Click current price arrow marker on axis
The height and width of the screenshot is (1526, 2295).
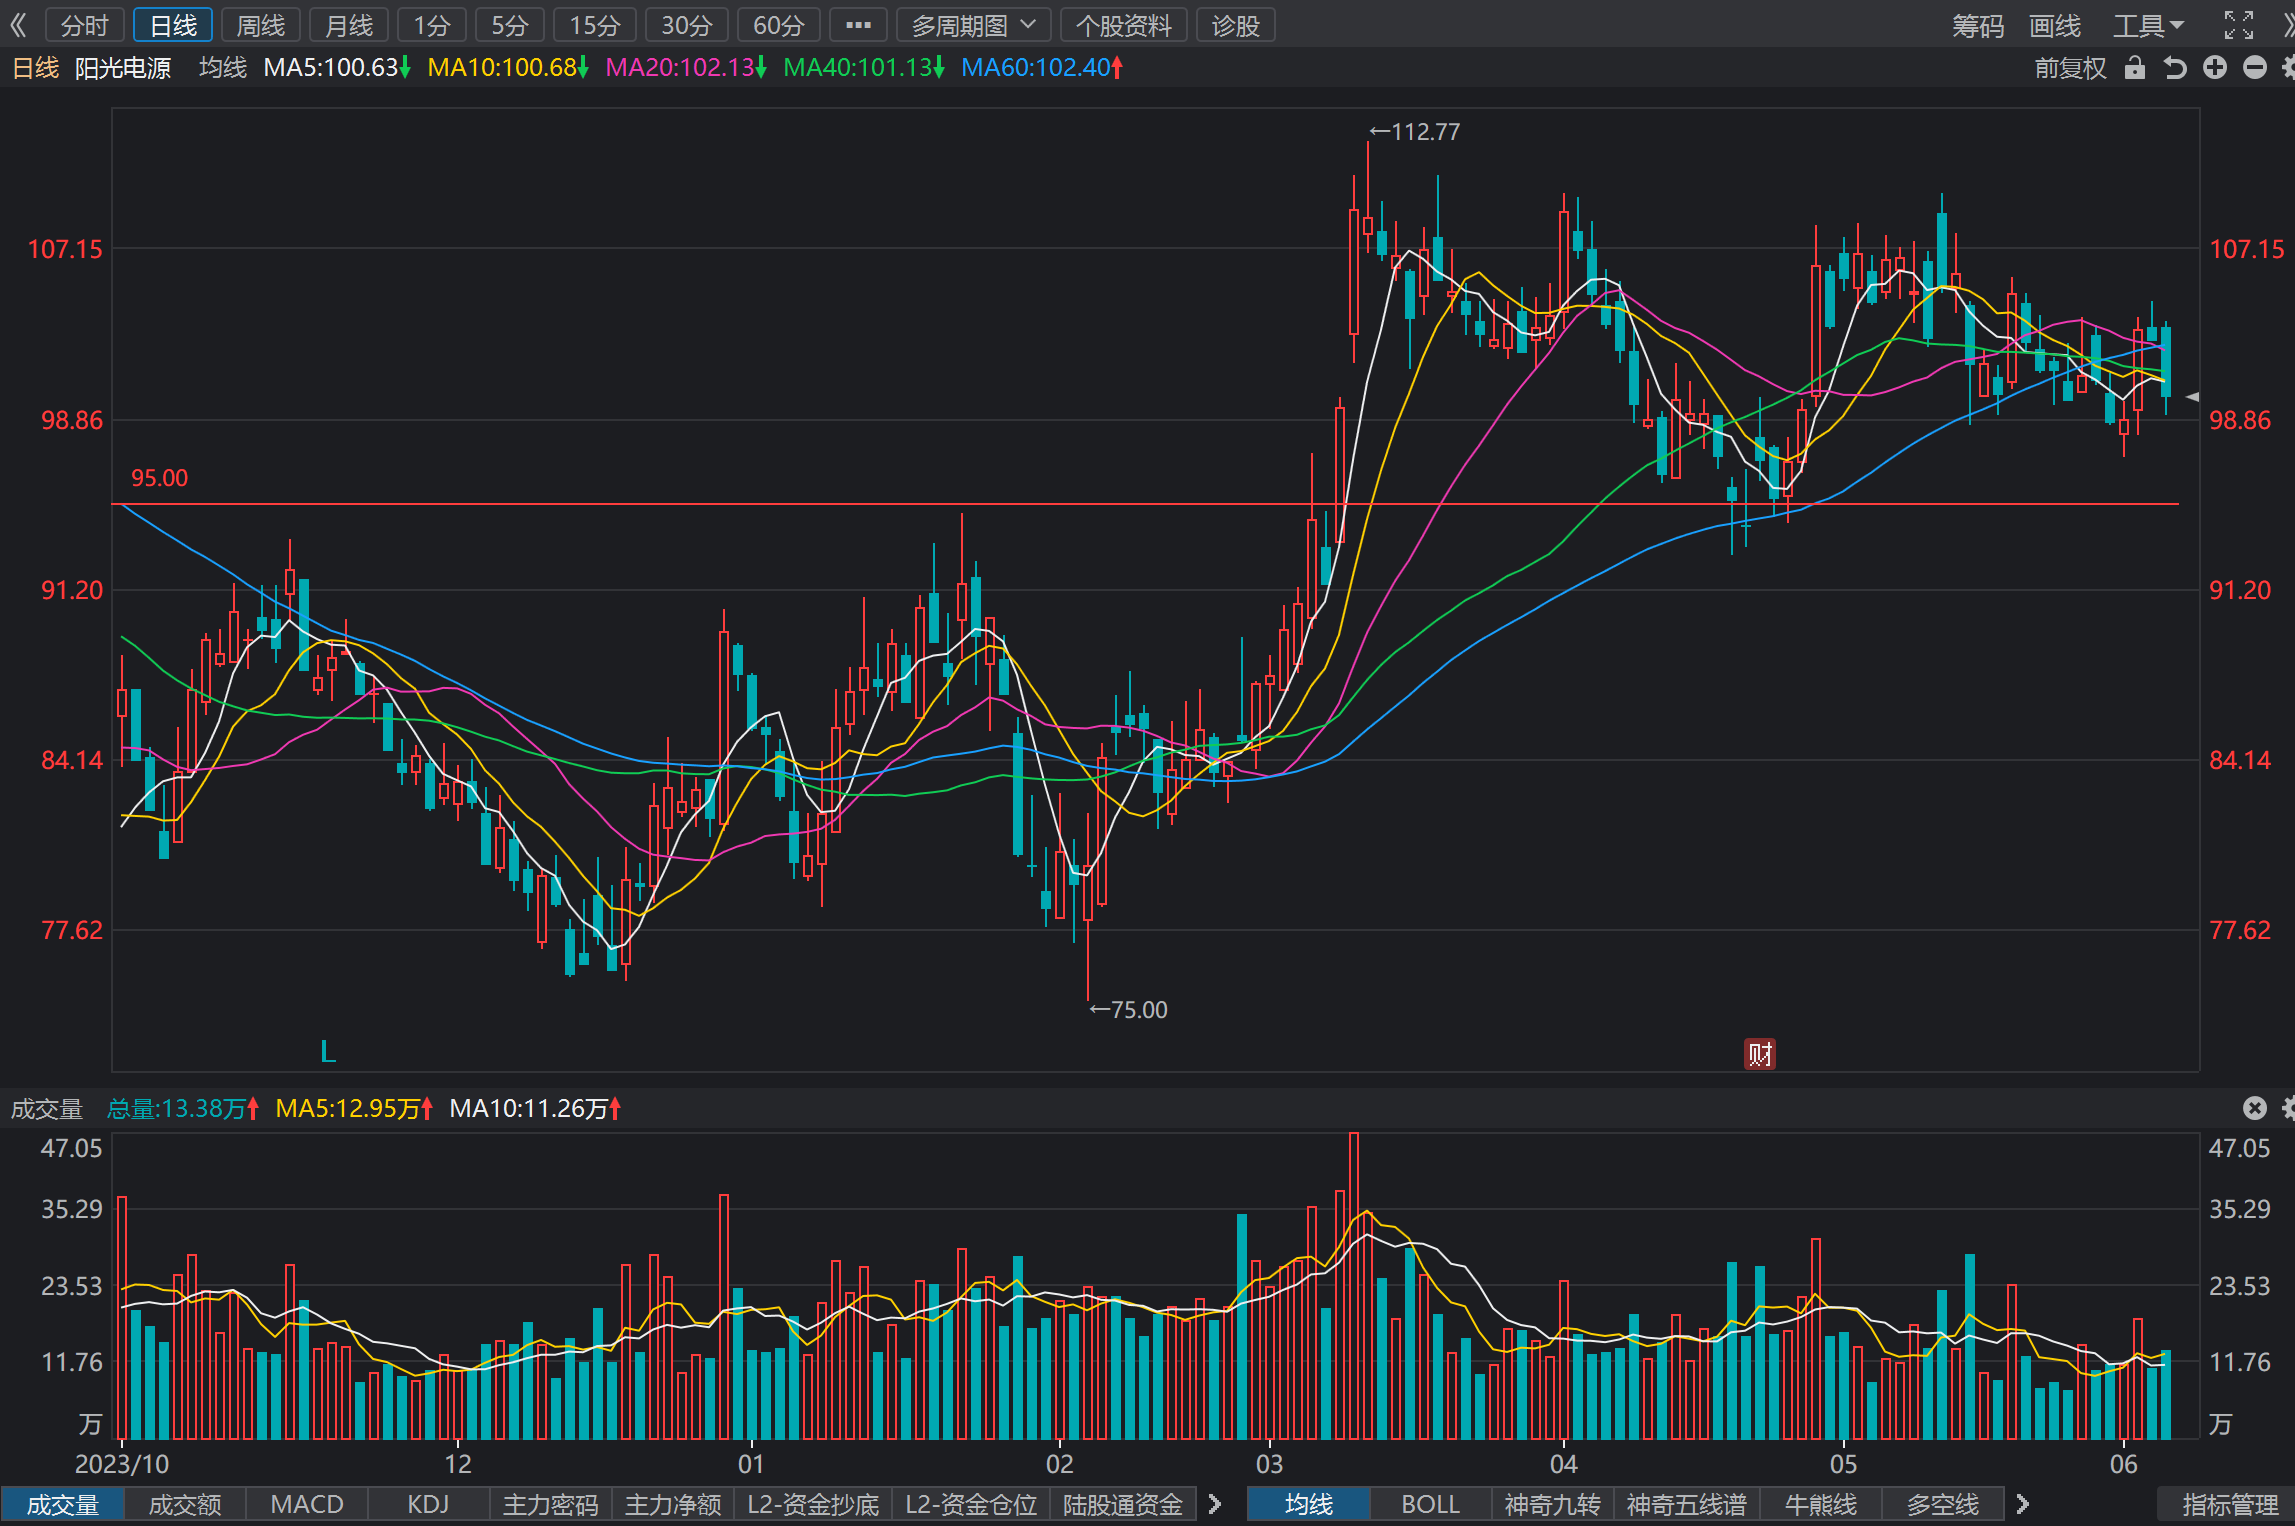pyautogui.click(x=2192, y=397)
